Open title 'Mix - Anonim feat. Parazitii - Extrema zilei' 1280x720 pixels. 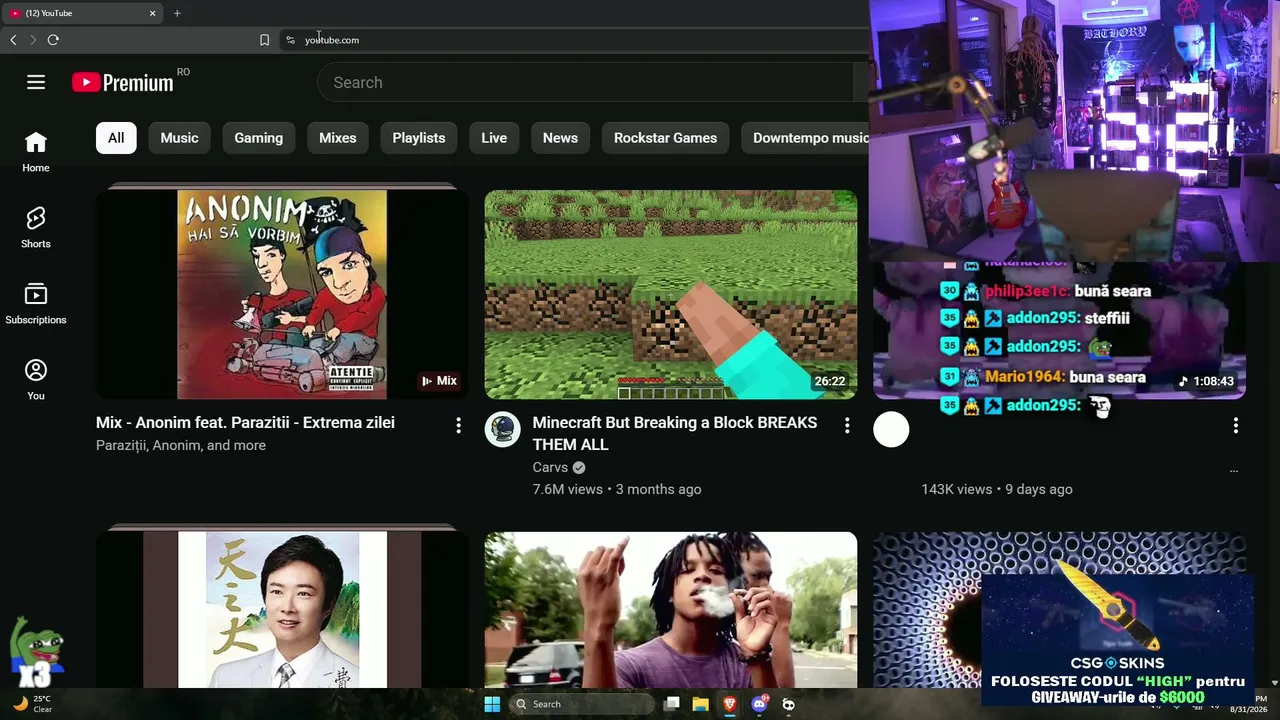(245, 423)
